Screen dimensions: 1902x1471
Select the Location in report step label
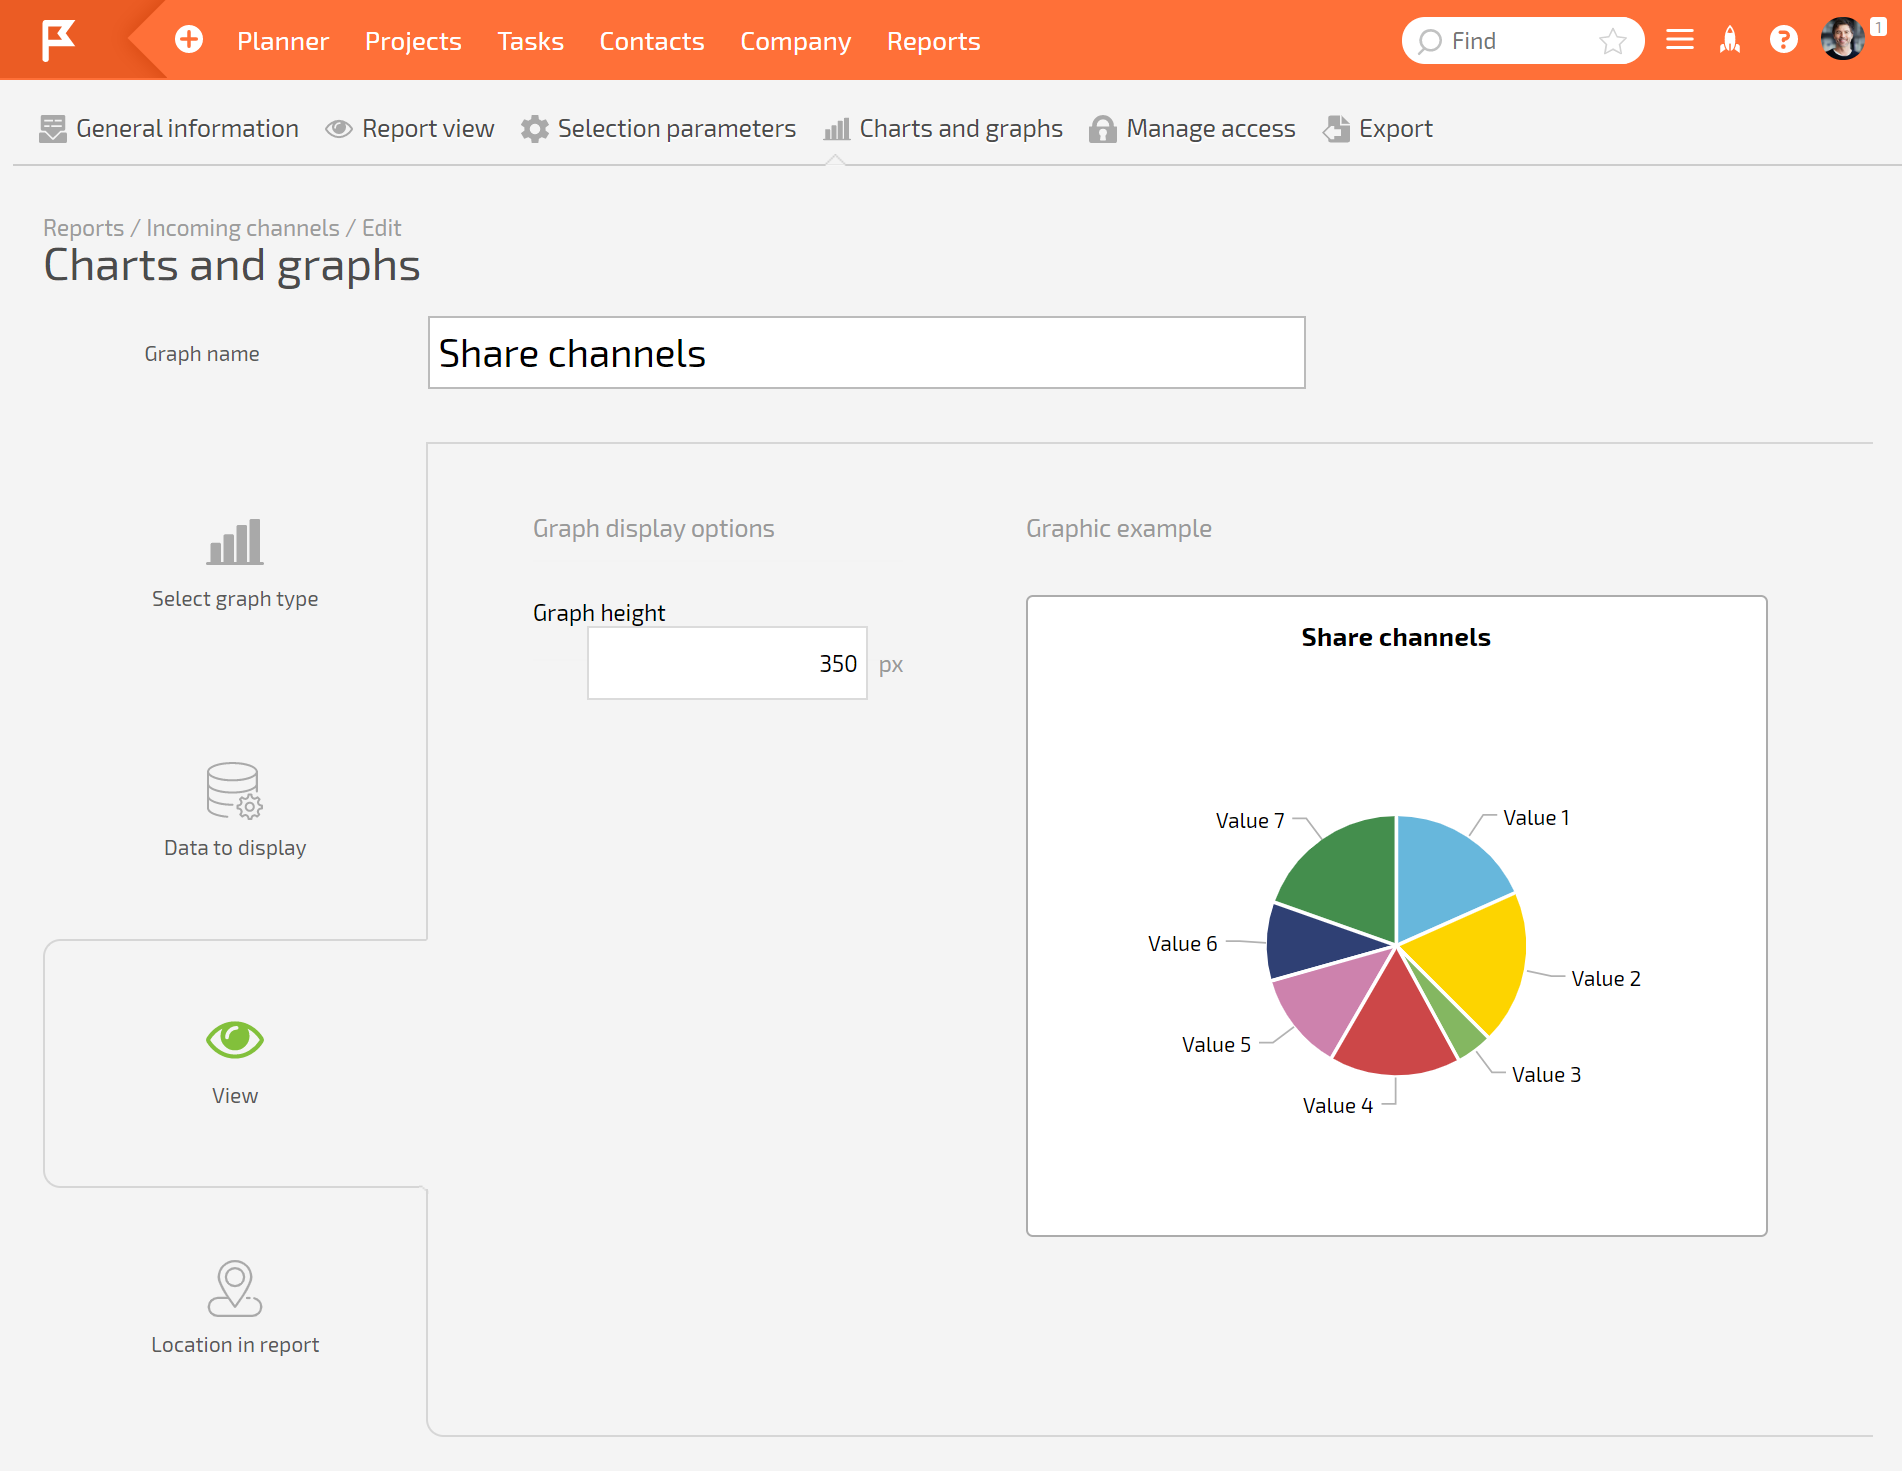coord(235,1345)
